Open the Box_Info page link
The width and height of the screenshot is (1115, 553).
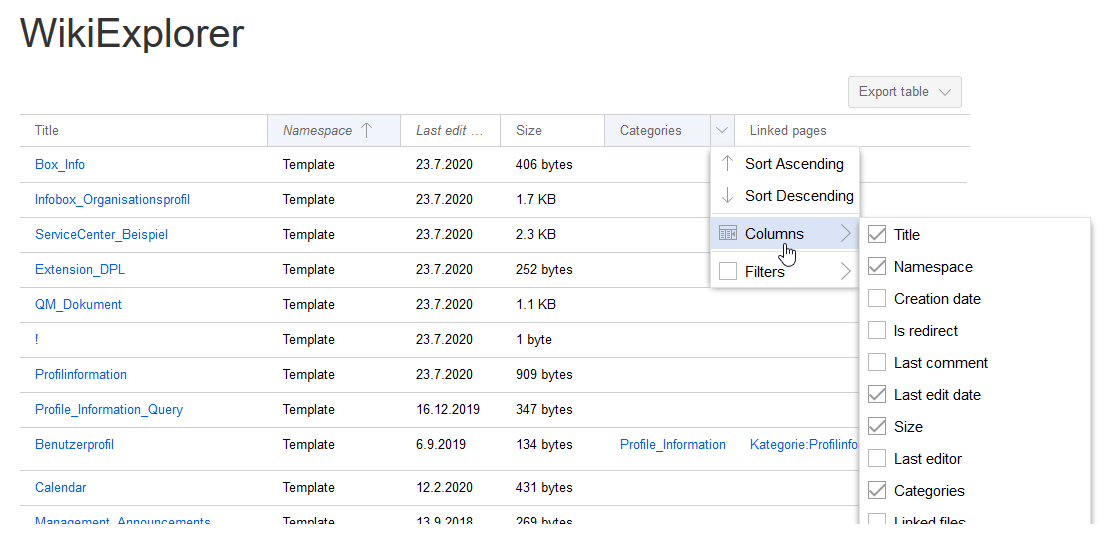60,165
